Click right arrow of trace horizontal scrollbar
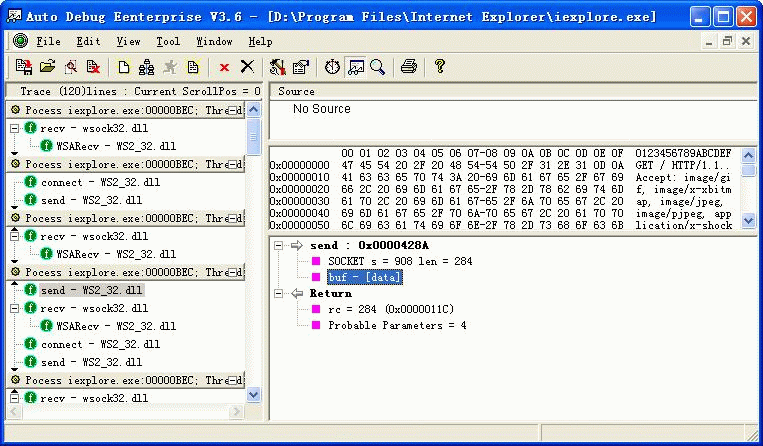Screen dimensions: 763x446 236,411
